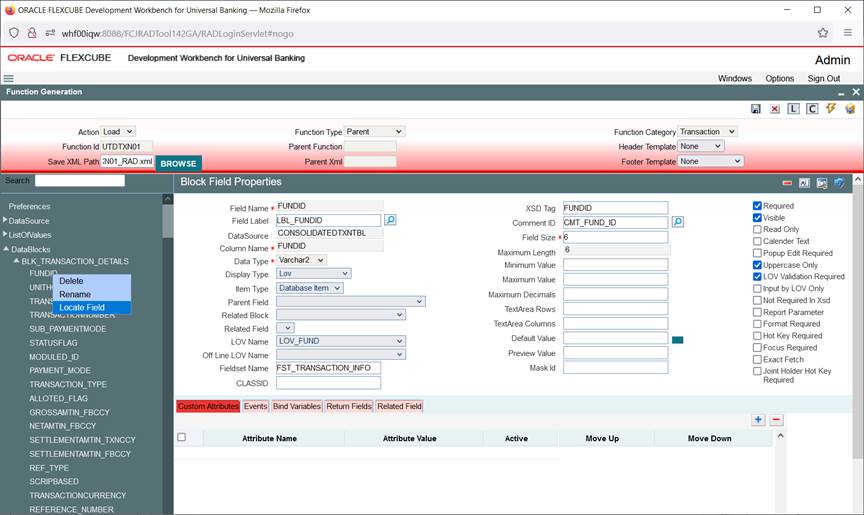Open the Field Label lookup magnifier
Image resolution: width=864 pixels, height=515 pixels.
click(390, 220)
